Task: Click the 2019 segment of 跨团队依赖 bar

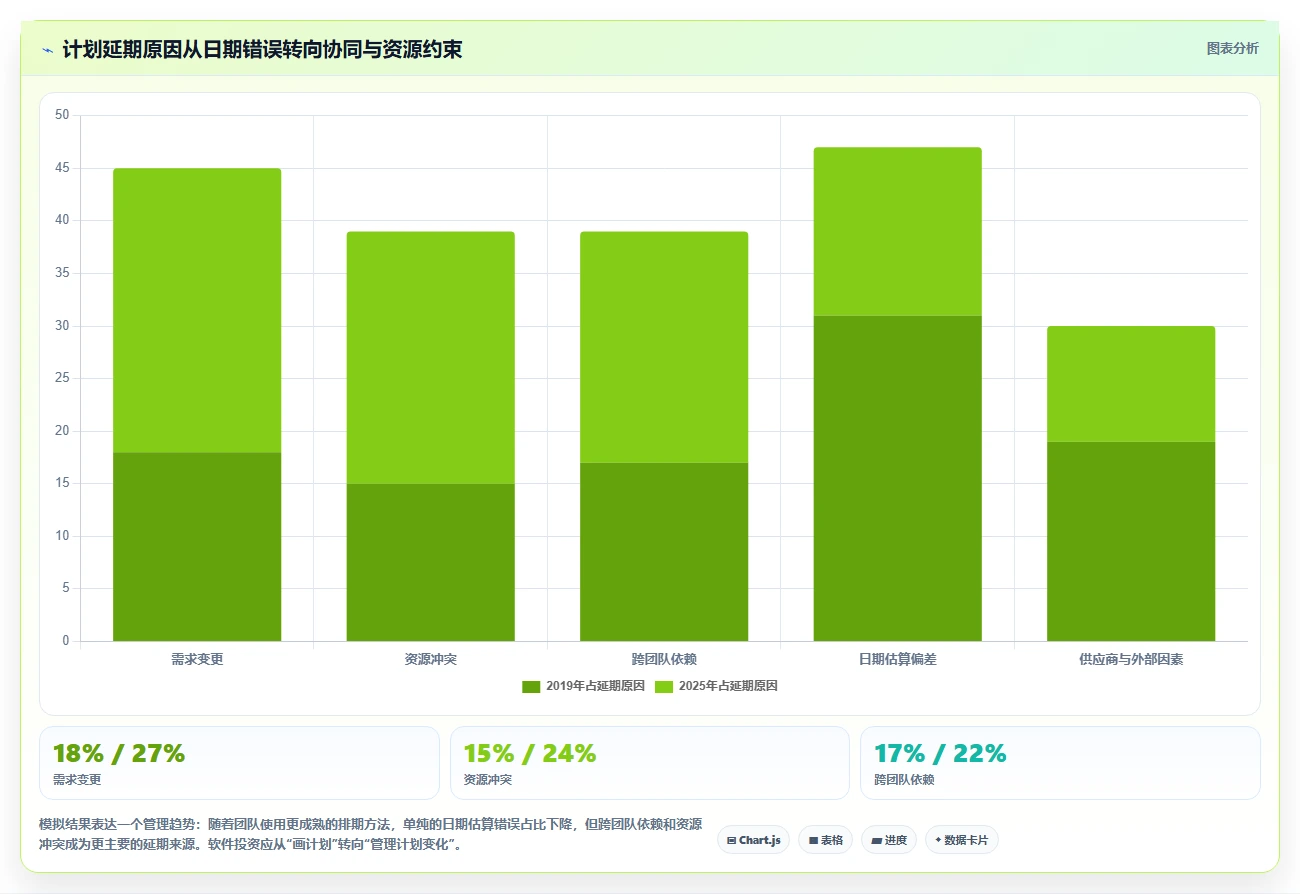Action: (664, 551)
